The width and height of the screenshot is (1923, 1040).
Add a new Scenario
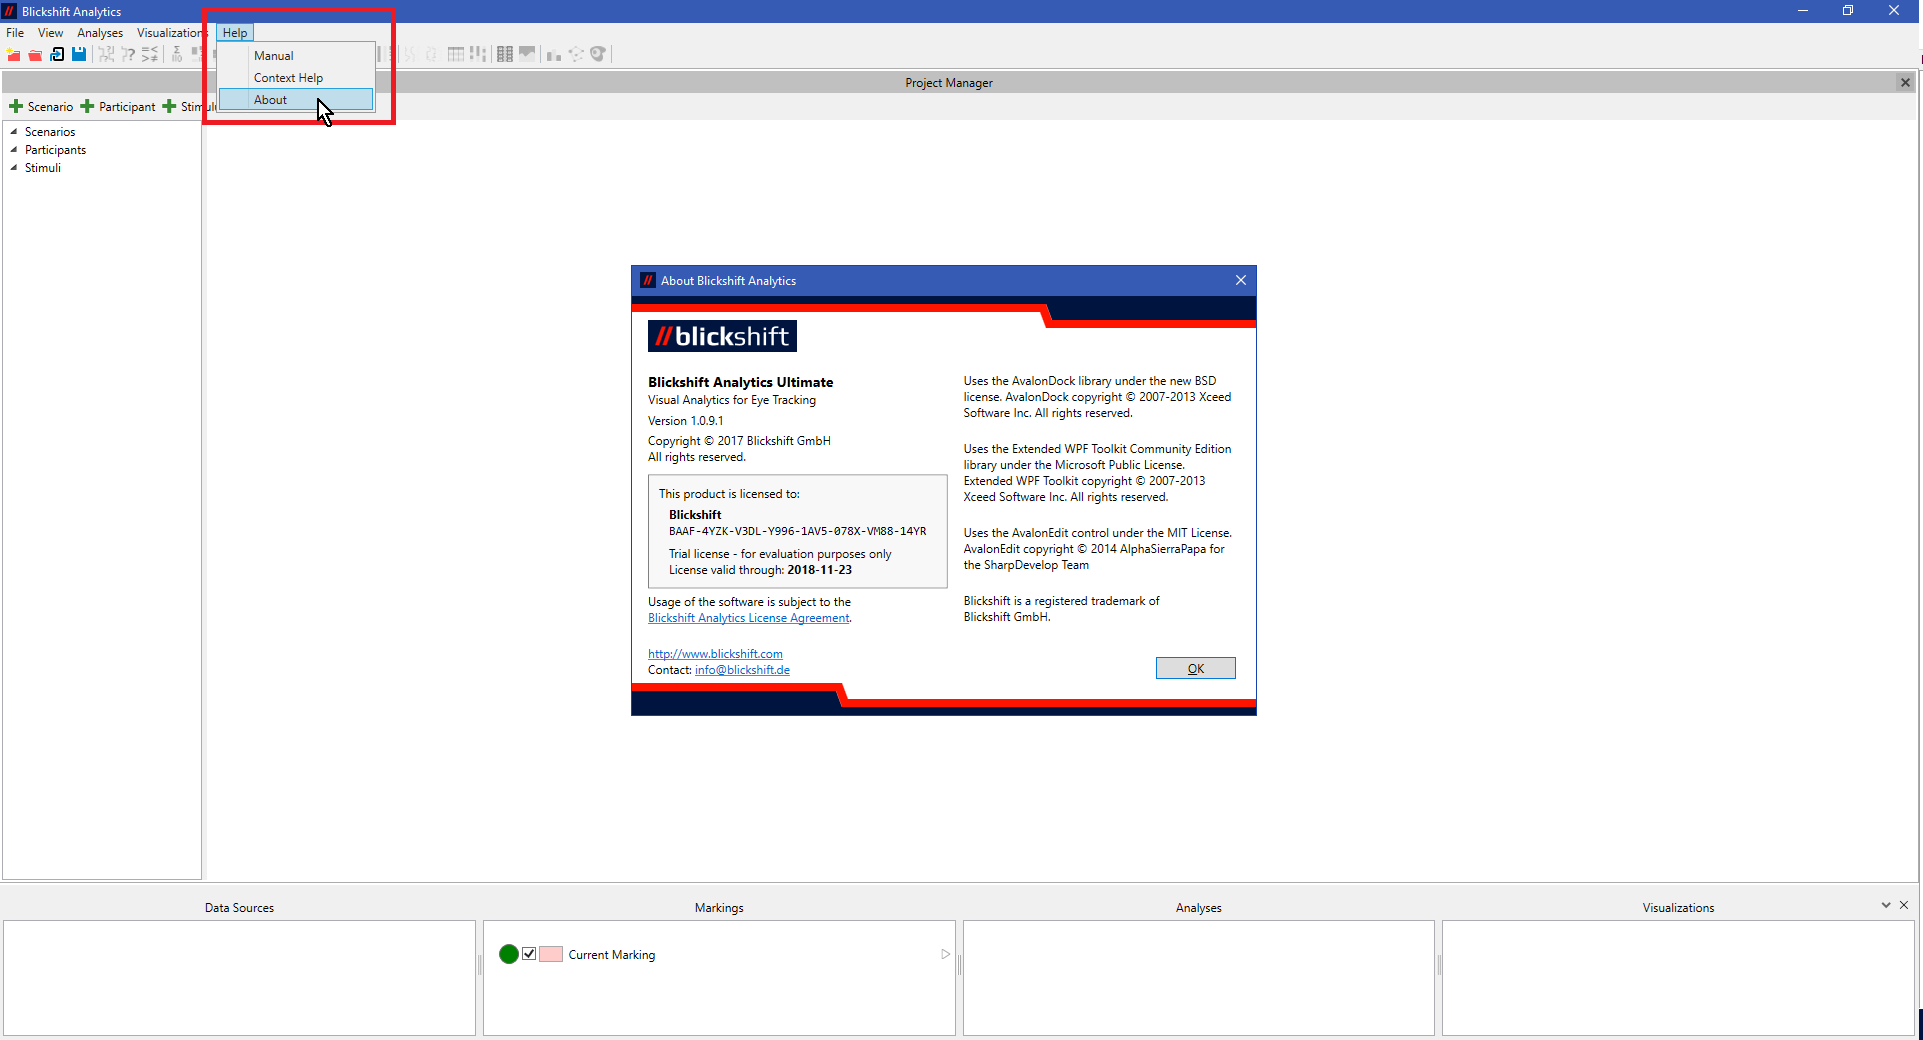coord(41,106)
